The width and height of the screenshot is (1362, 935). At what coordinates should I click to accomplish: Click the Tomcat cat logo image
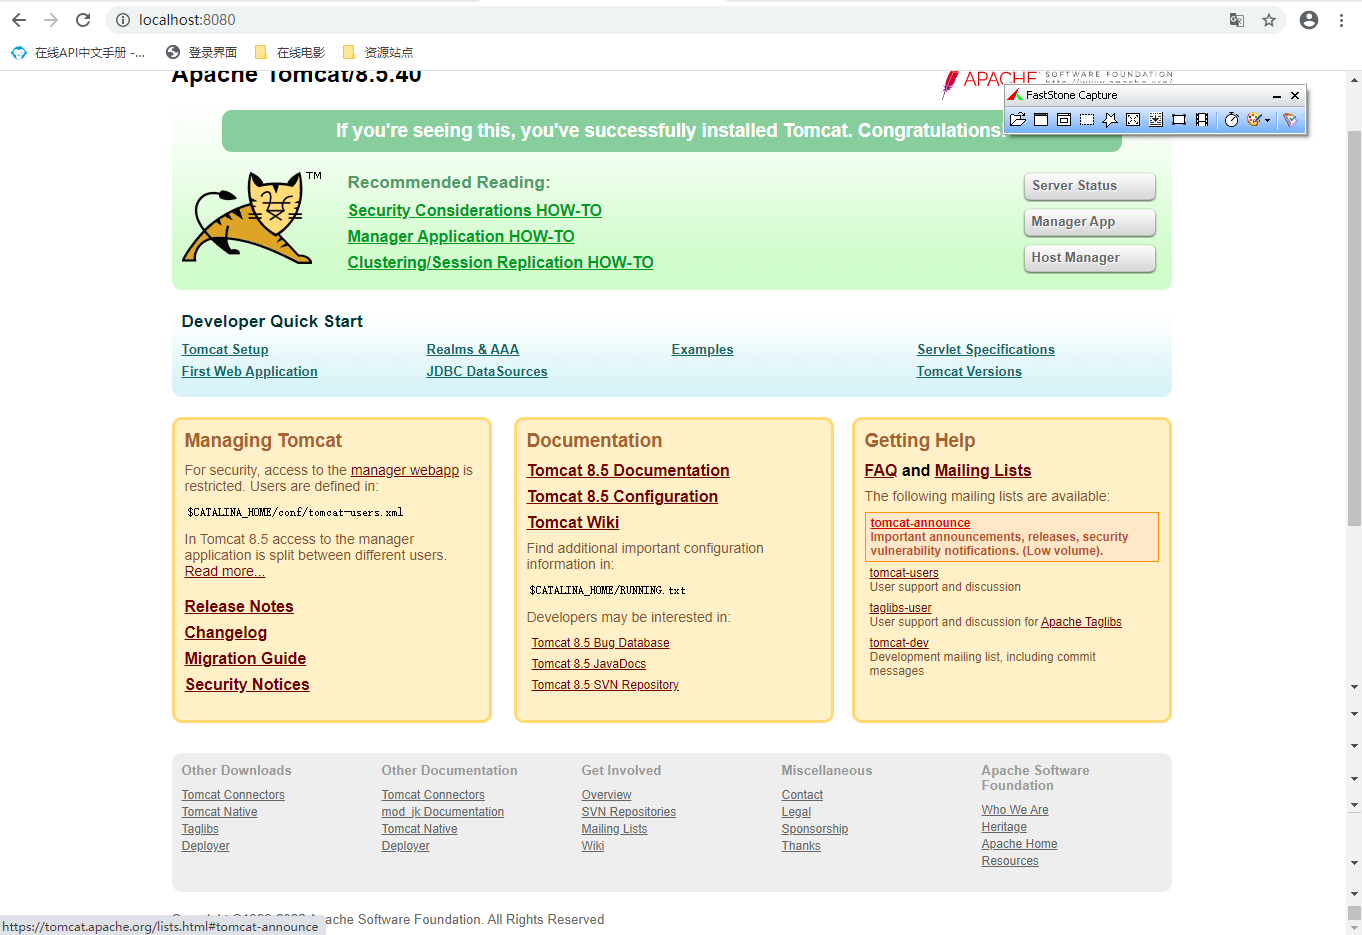point(250,218)
